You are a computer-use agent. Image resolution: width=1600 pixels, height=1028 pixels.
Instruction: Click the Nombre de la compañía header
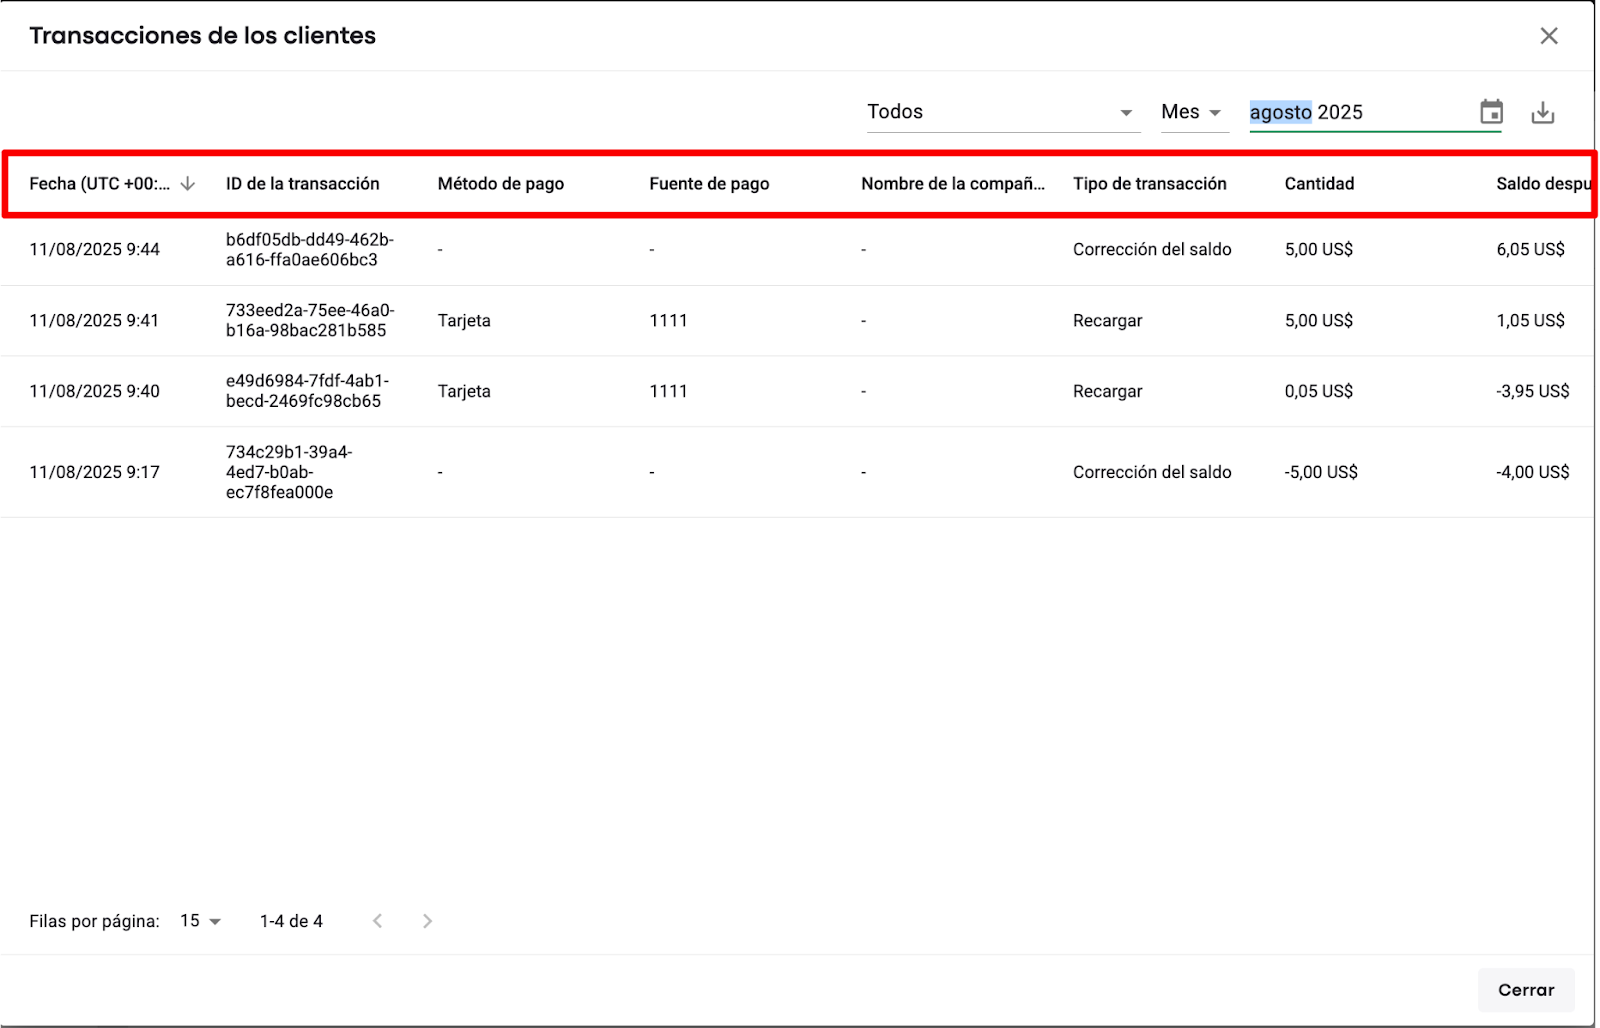pyautogui.click(x=952, y=184)
